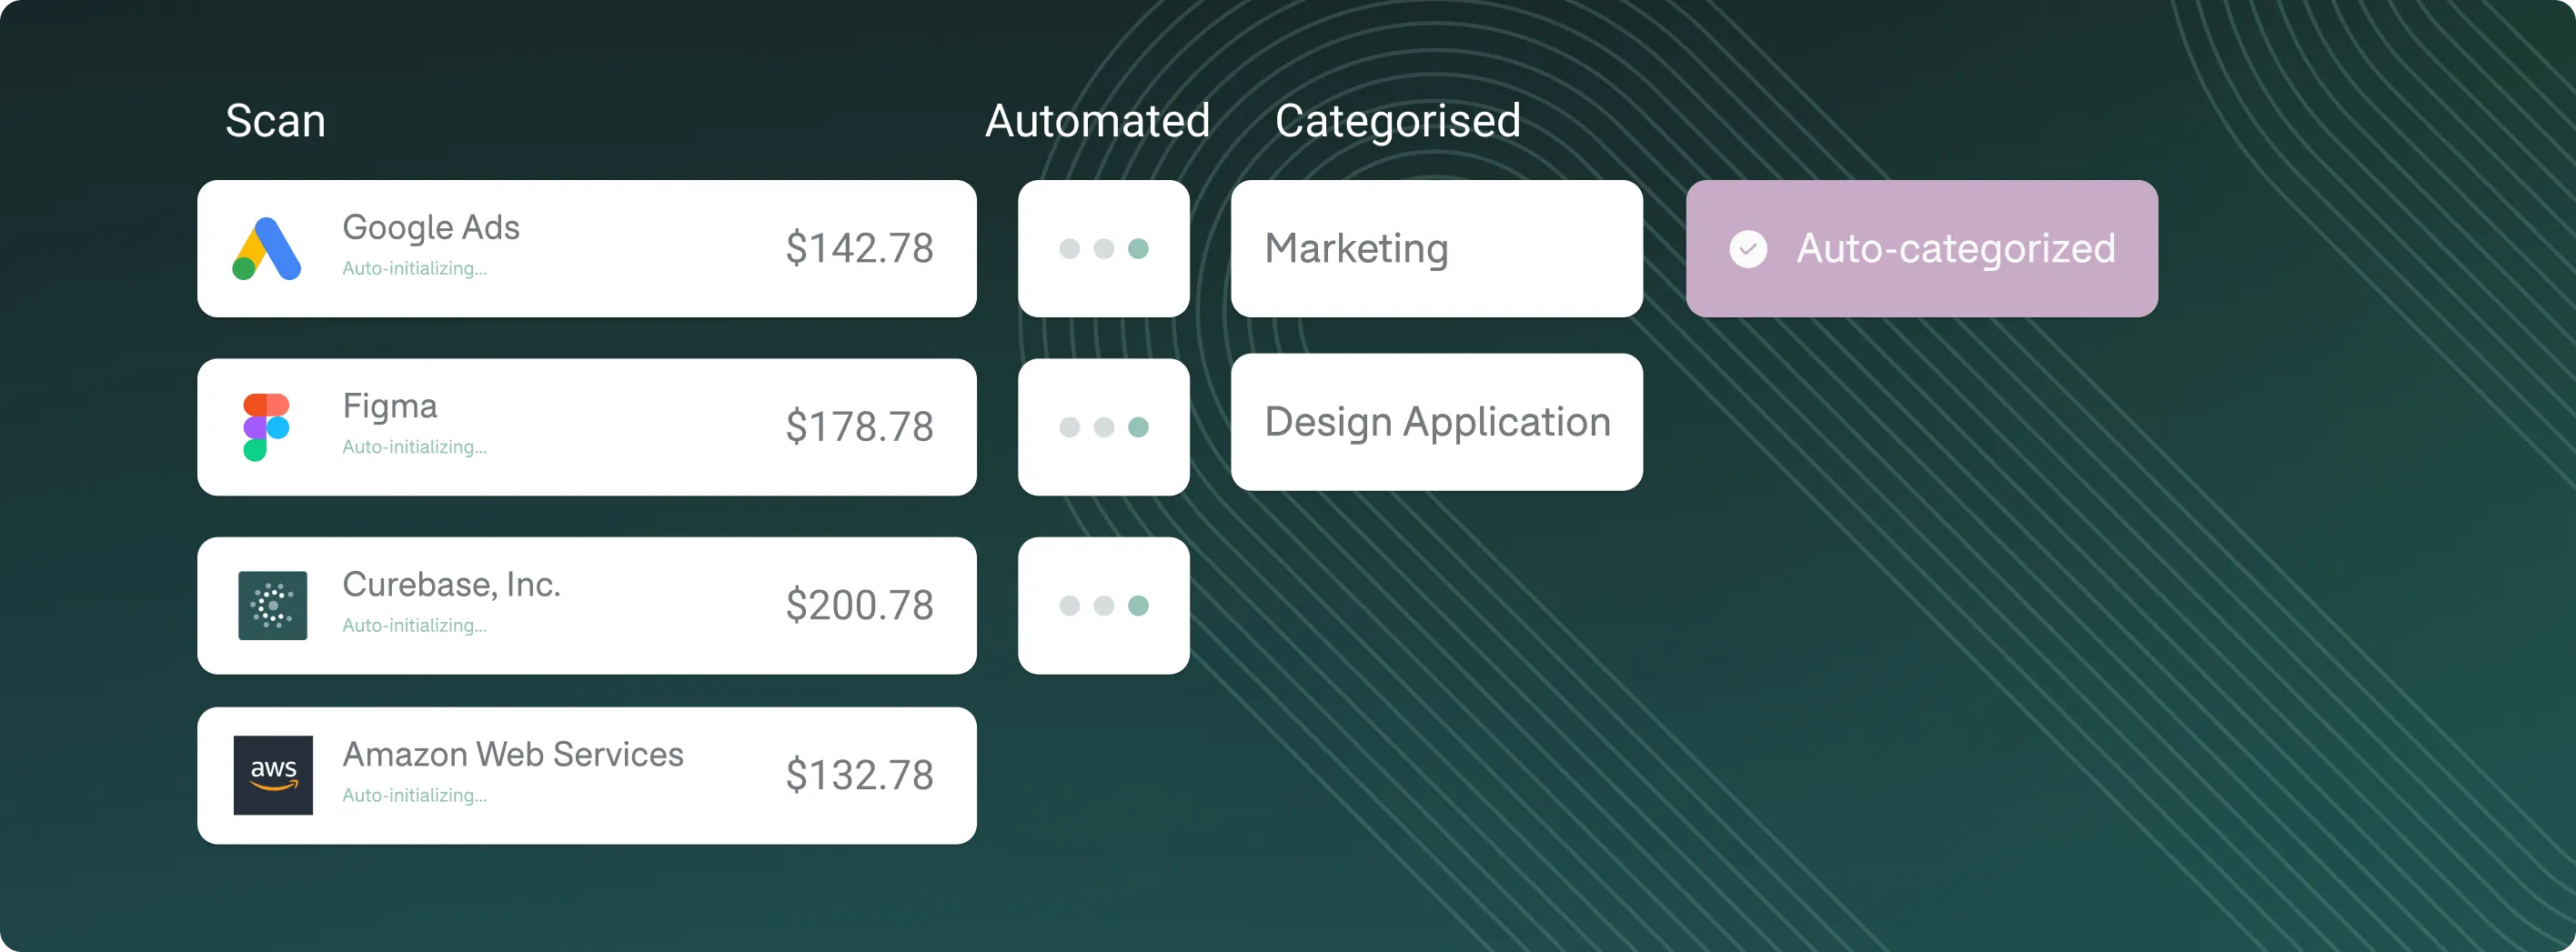This screenshot has width=2576, height=952.
Task: Click the Curebase, Inc. vendor name
Action: (451, 584)
